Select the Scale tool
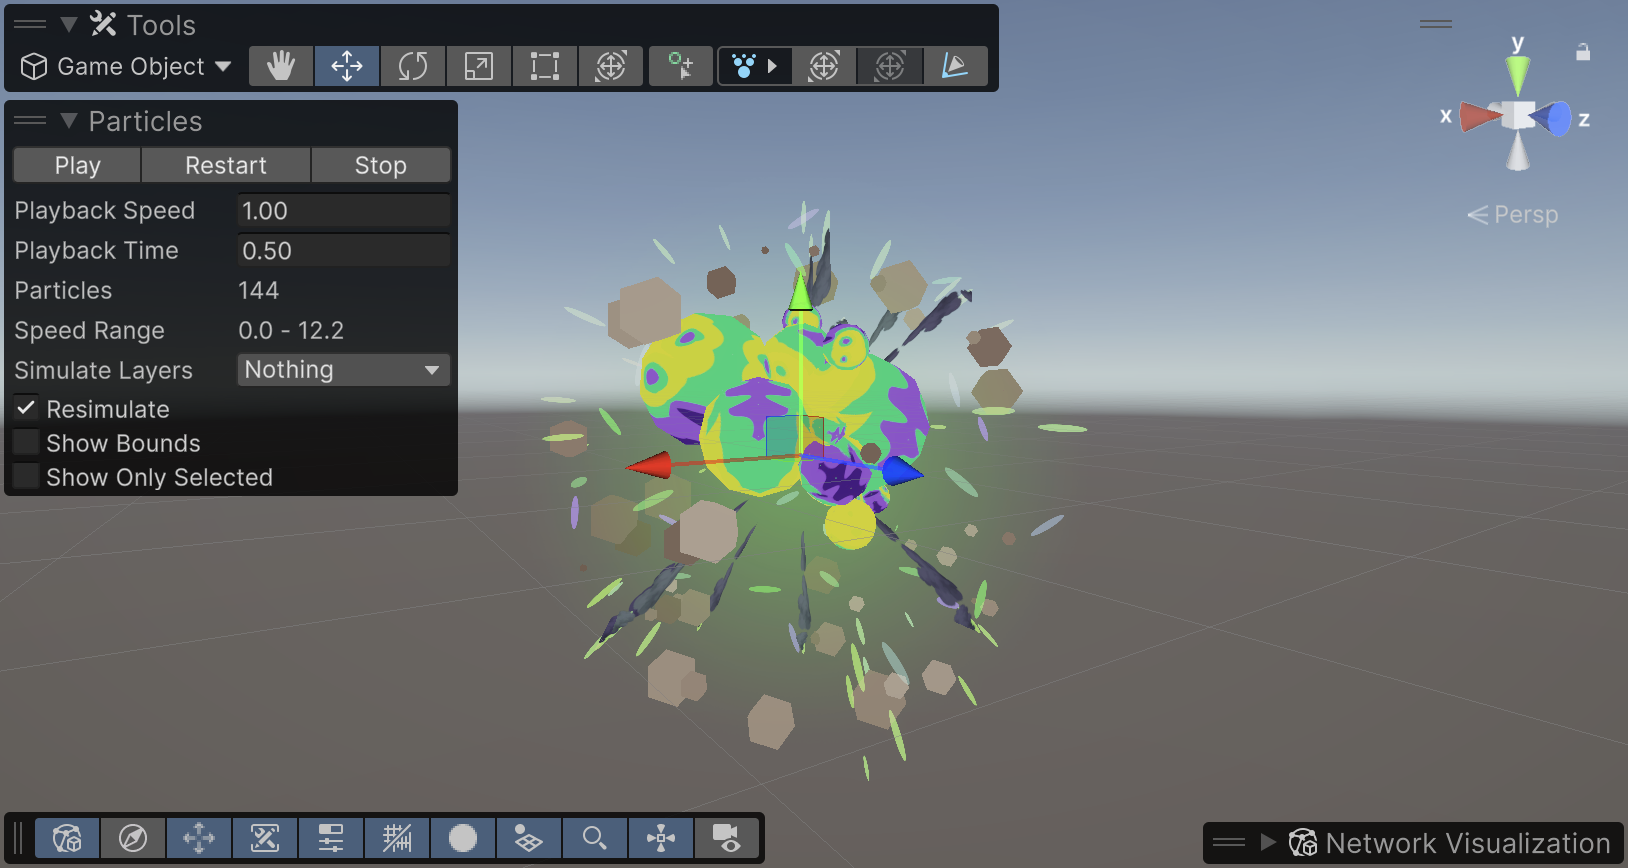This screenshot has height=868, width=1628. [x=479, y=66]
